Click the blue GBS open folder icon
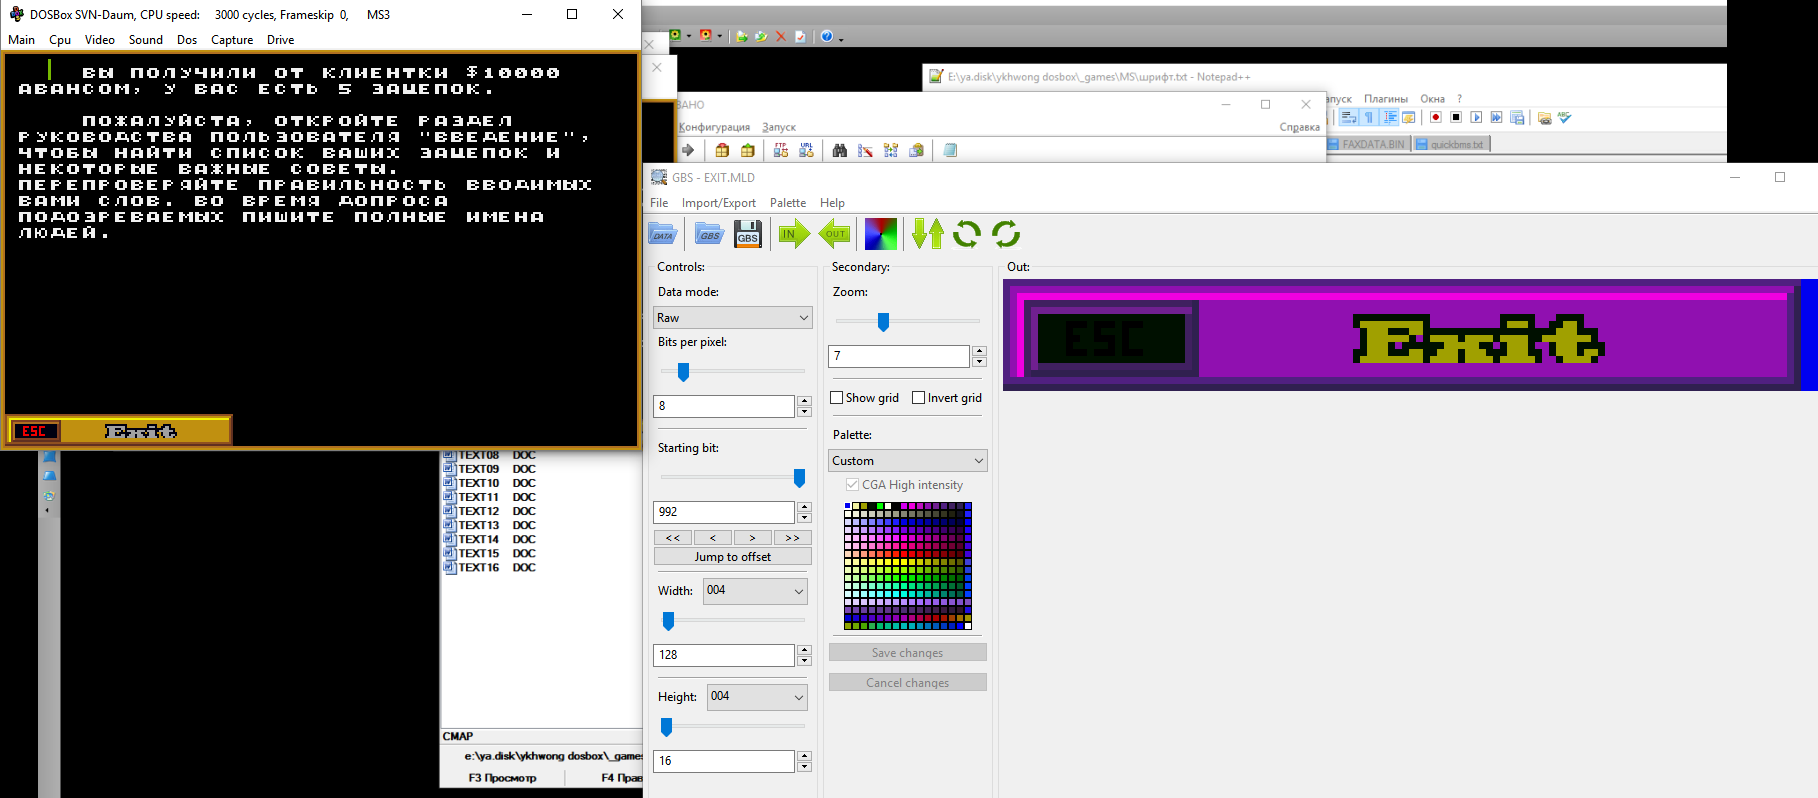This screenshot has height=798, width=1818. (x=709, y=235)
